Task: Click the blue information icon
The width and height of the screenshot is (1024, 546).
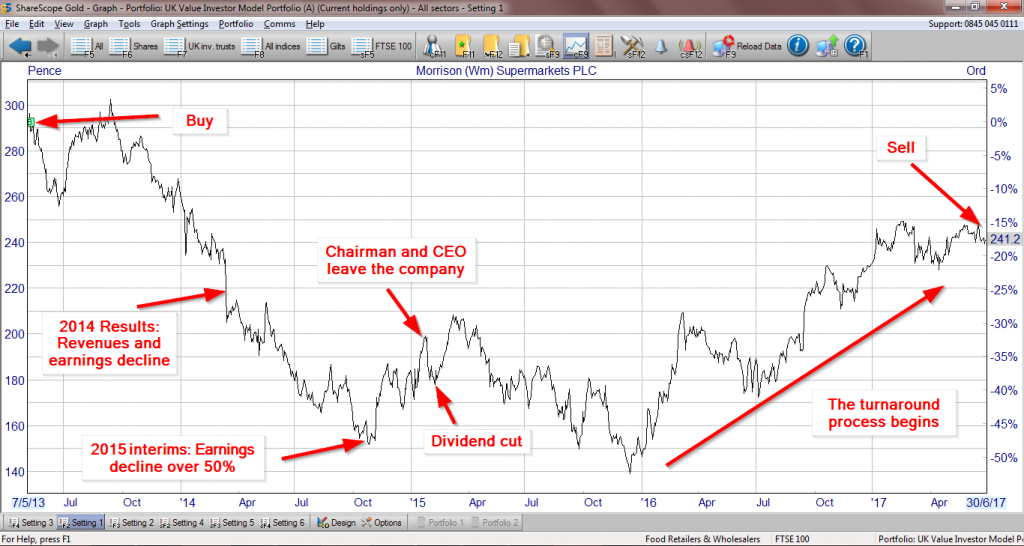Action: [x=798, y=46]
